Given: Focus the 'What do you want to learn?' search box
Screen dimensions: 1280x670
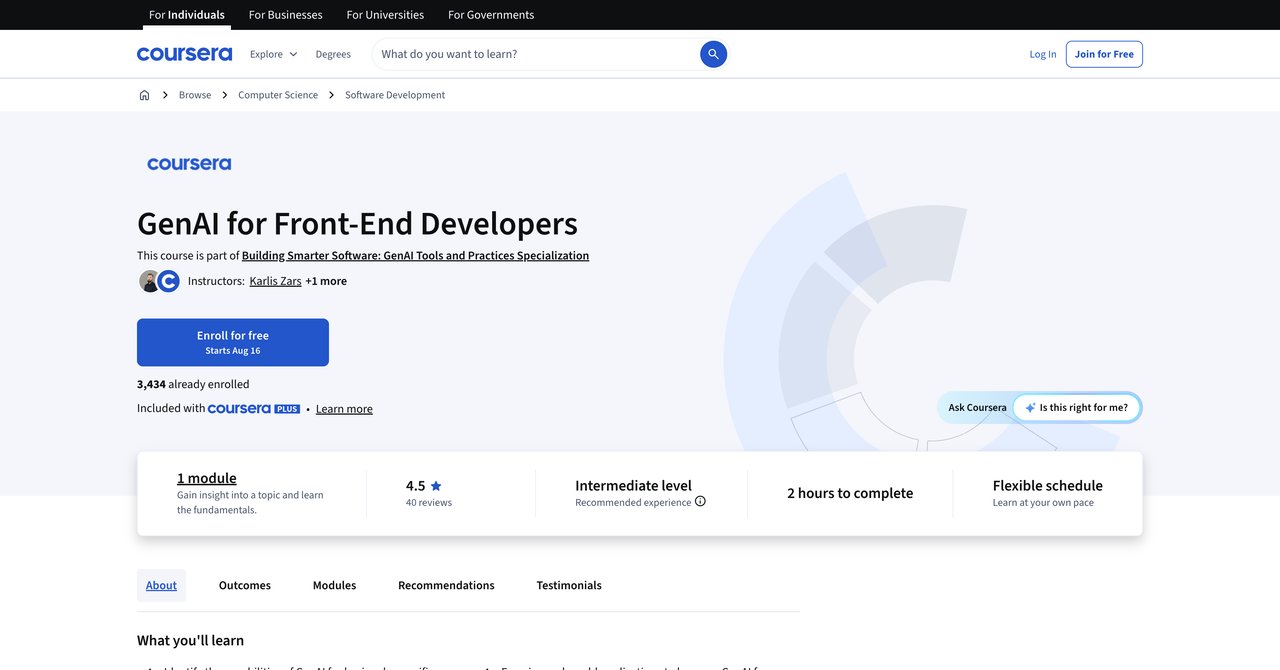Looking at the screenshot, I should [535, 54].
